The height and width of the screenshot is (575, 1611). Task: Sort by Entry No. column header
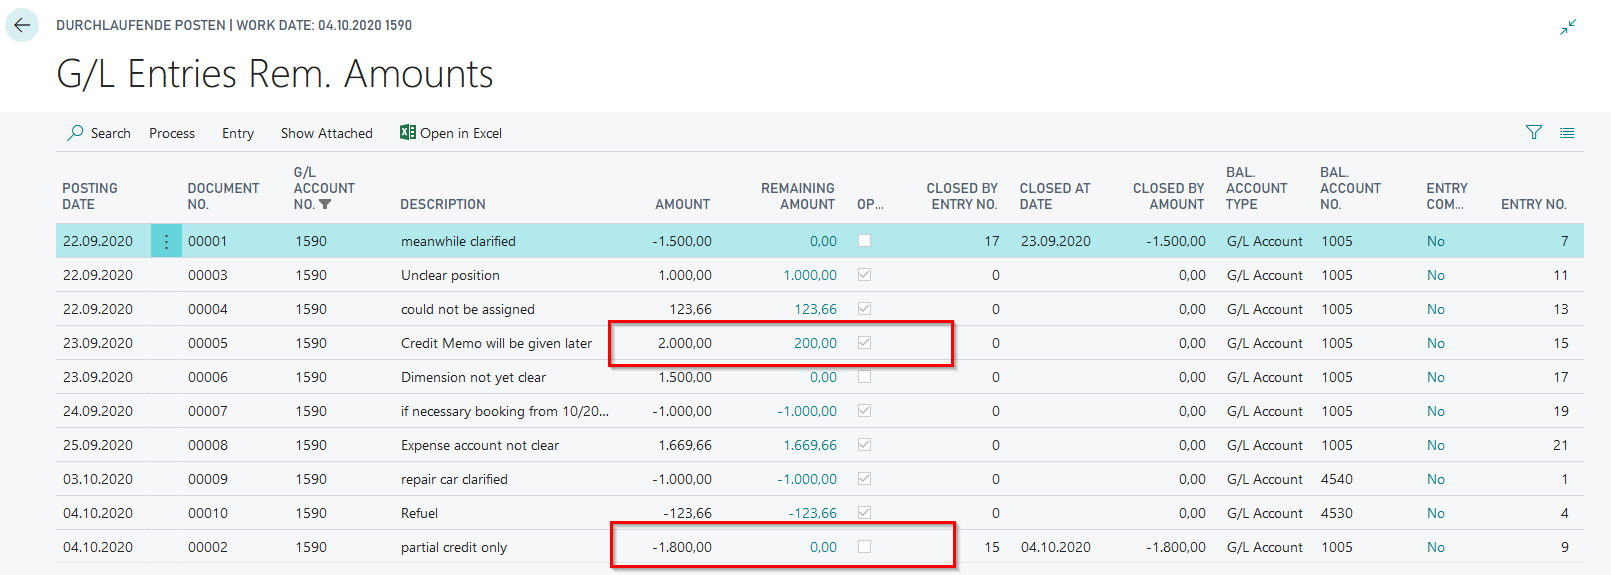click(1533, 204)
